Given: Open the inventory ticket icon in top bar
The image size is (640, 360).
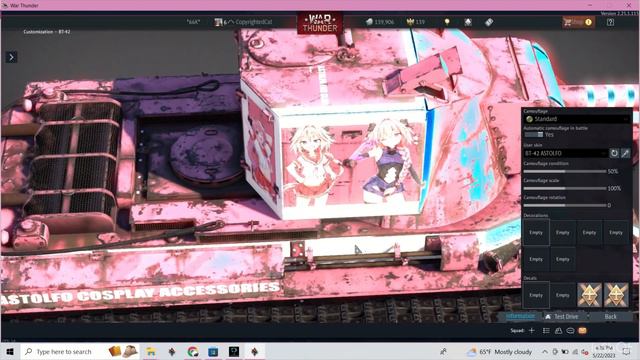Looking at the screenshot, I should (489, 22).
